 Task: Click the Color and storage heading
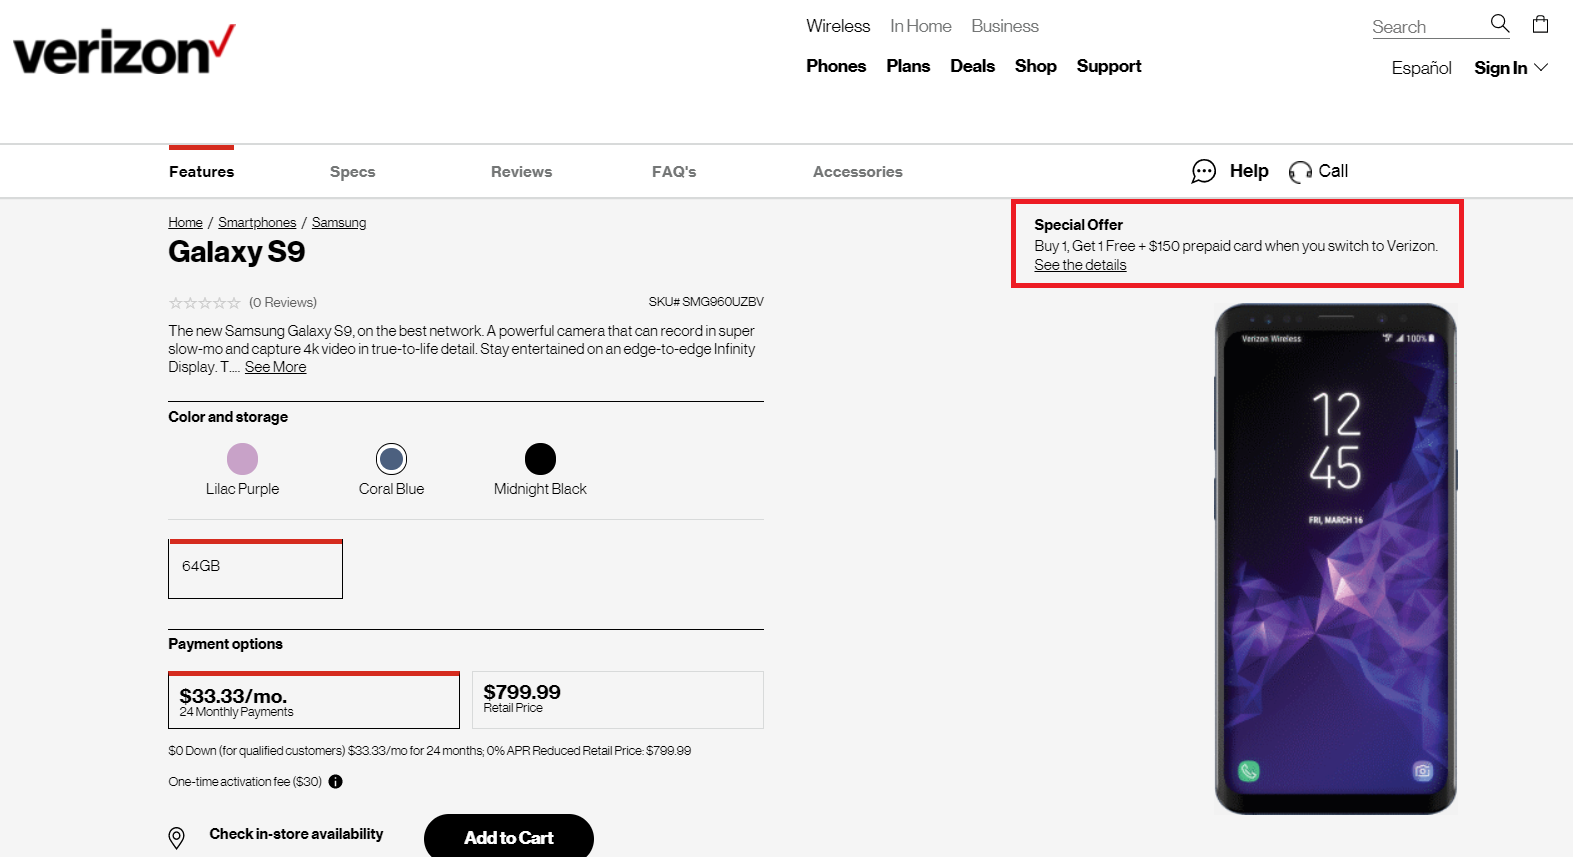[228, 417]
